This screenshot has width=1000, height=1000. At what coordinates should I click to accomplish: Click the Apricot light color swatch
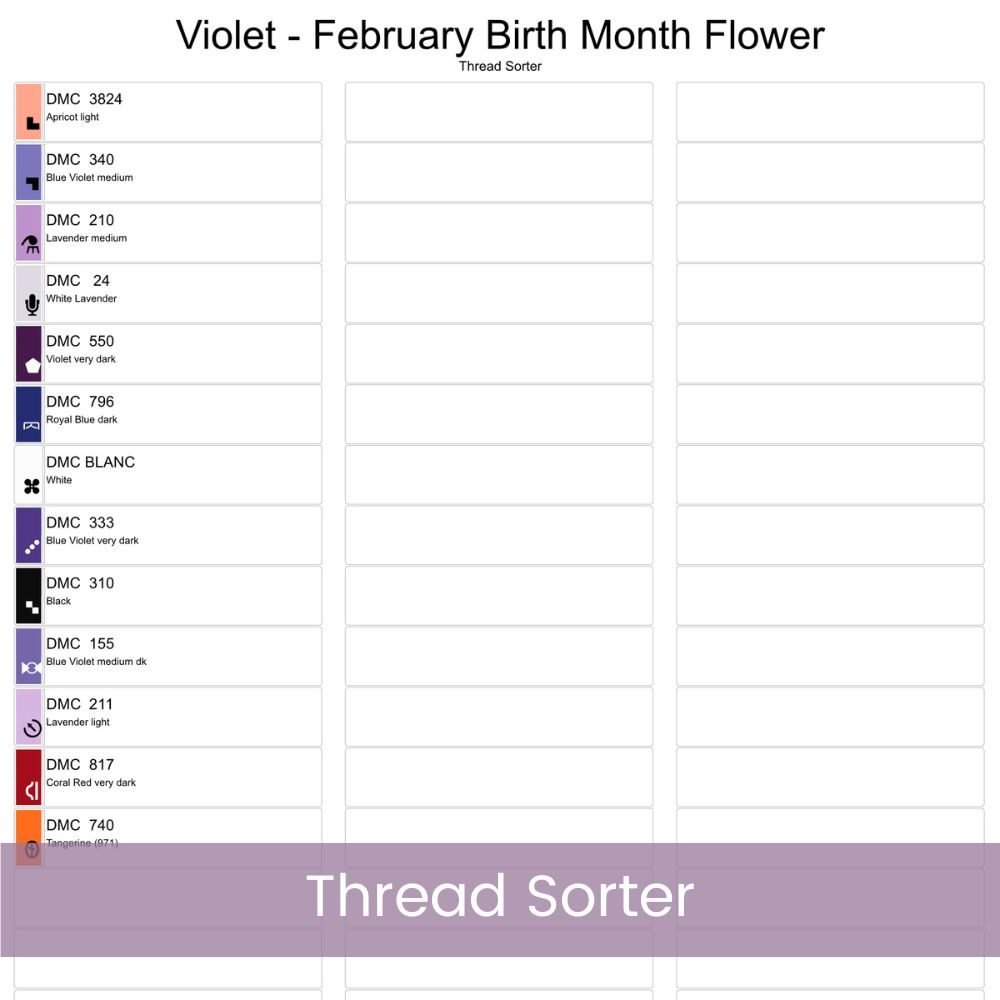pos(29,102)
